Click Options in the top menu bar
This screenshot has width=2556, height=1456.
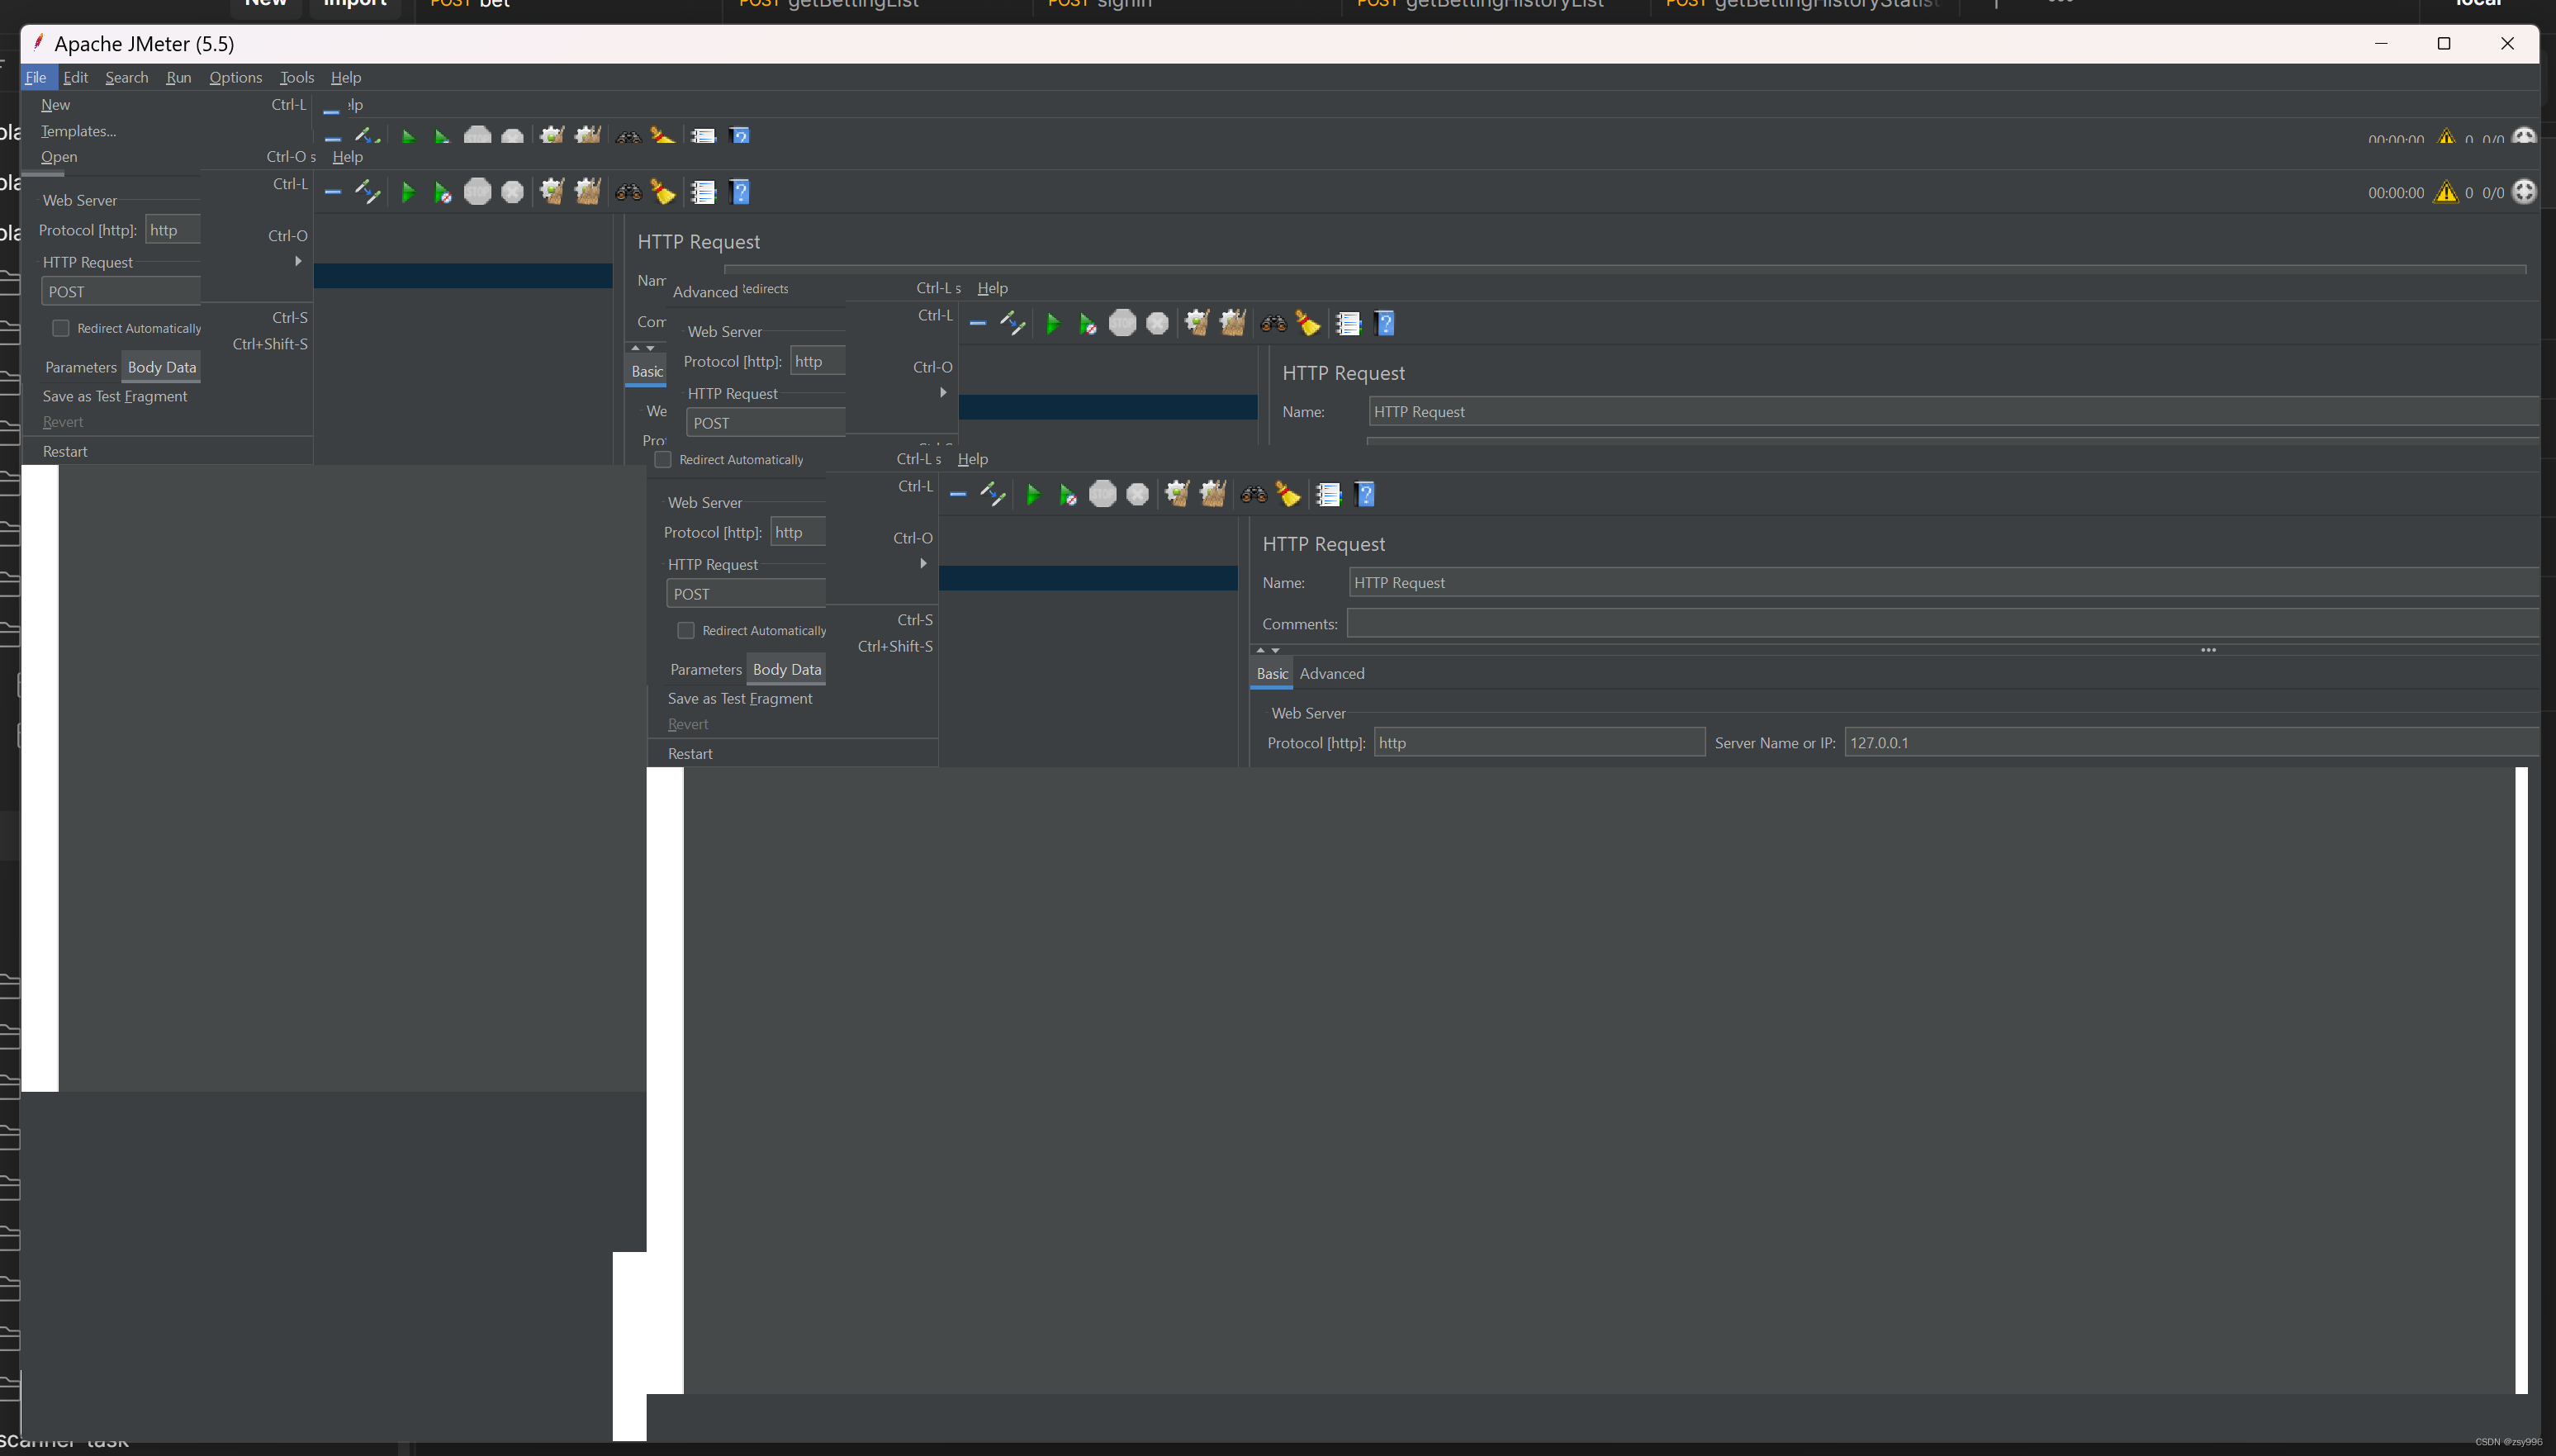coord(235,77)
